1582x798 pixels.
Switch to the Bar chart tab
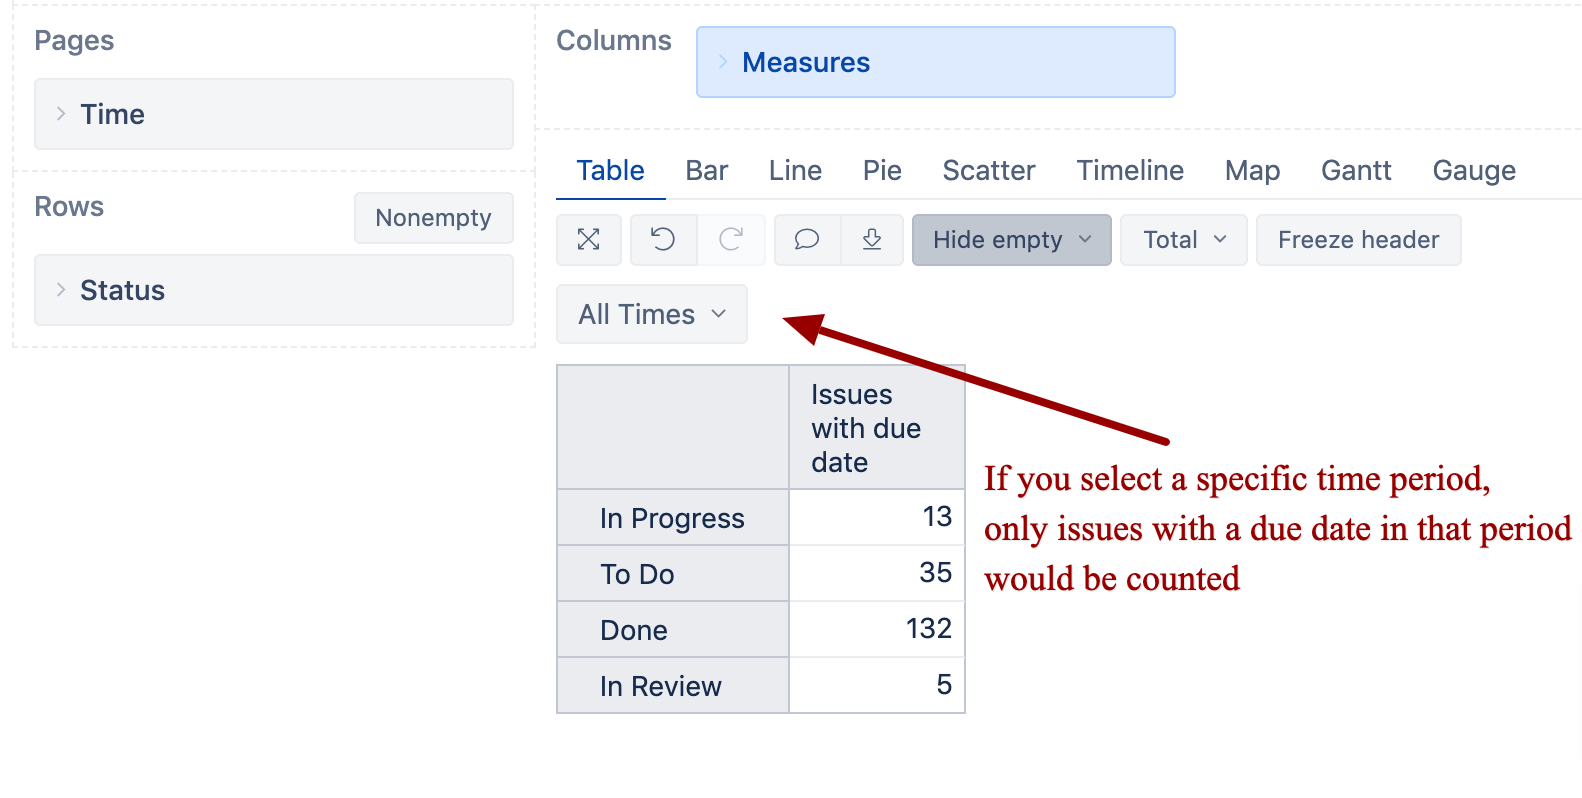click(x=706, y=171)
